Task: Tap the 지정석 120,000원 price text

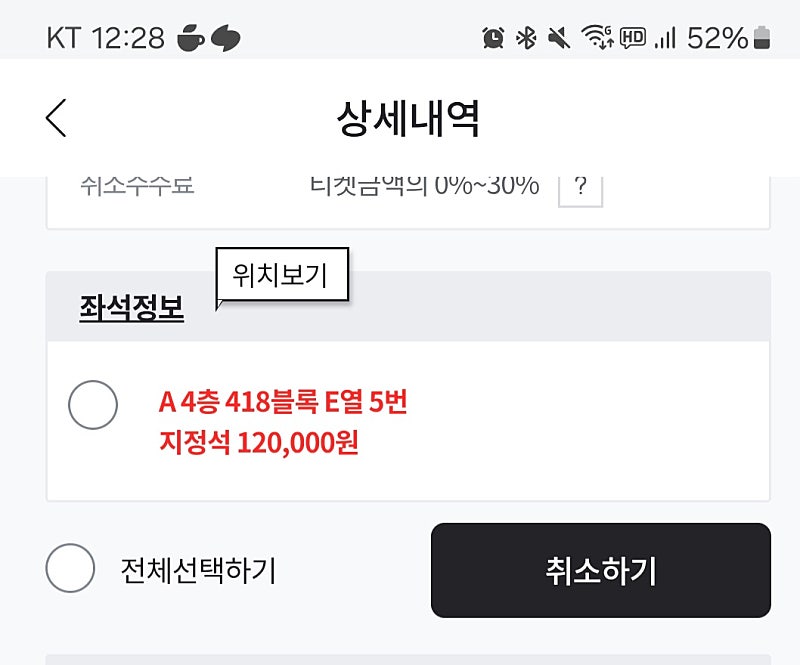Action: point(259,442)
